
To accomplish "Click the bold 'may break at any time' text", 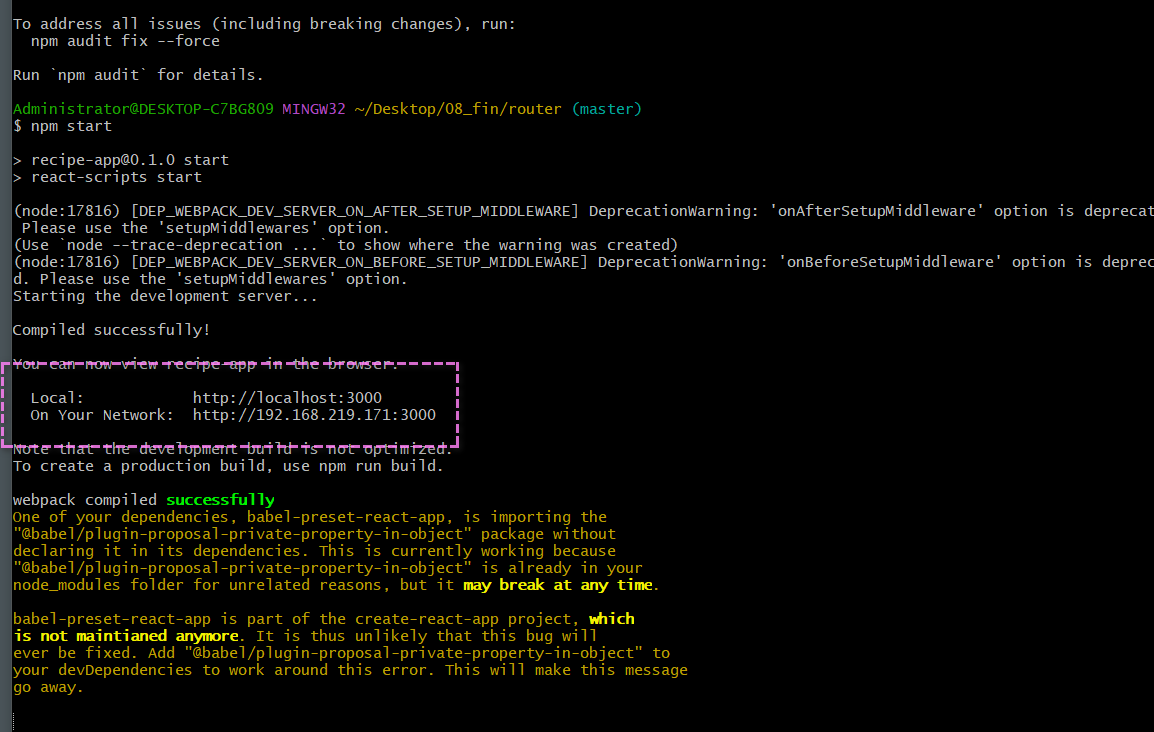I will pos(558,585).
